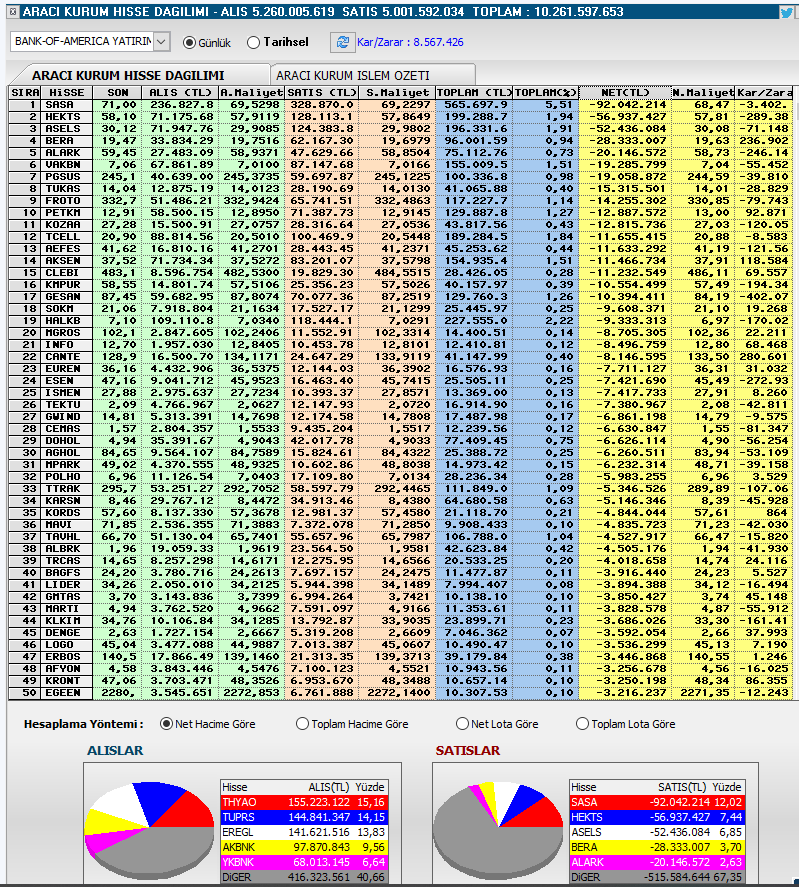
Task: Click the DiGER row in ALISLAR legend
Action: [x=304, y=877]
